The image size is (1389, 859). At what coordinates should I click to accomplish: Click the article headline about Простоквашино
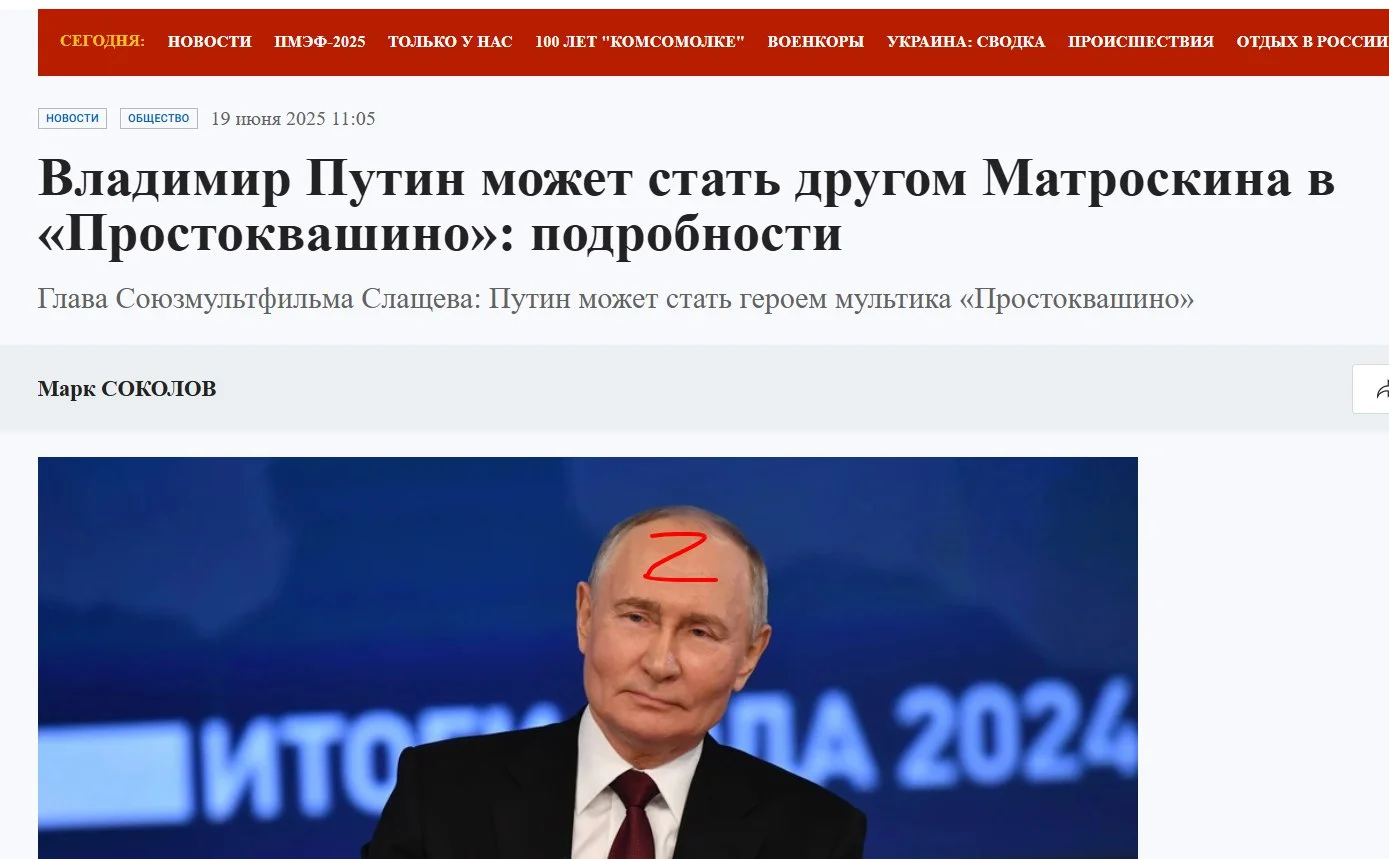point(686,206)
